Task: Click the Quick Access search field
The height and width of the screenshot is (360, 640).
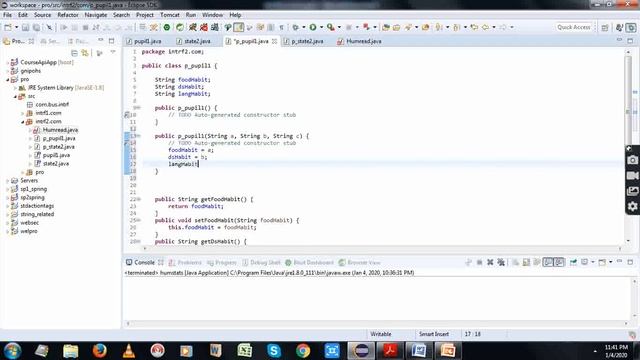Action: (x=573, y=27)
